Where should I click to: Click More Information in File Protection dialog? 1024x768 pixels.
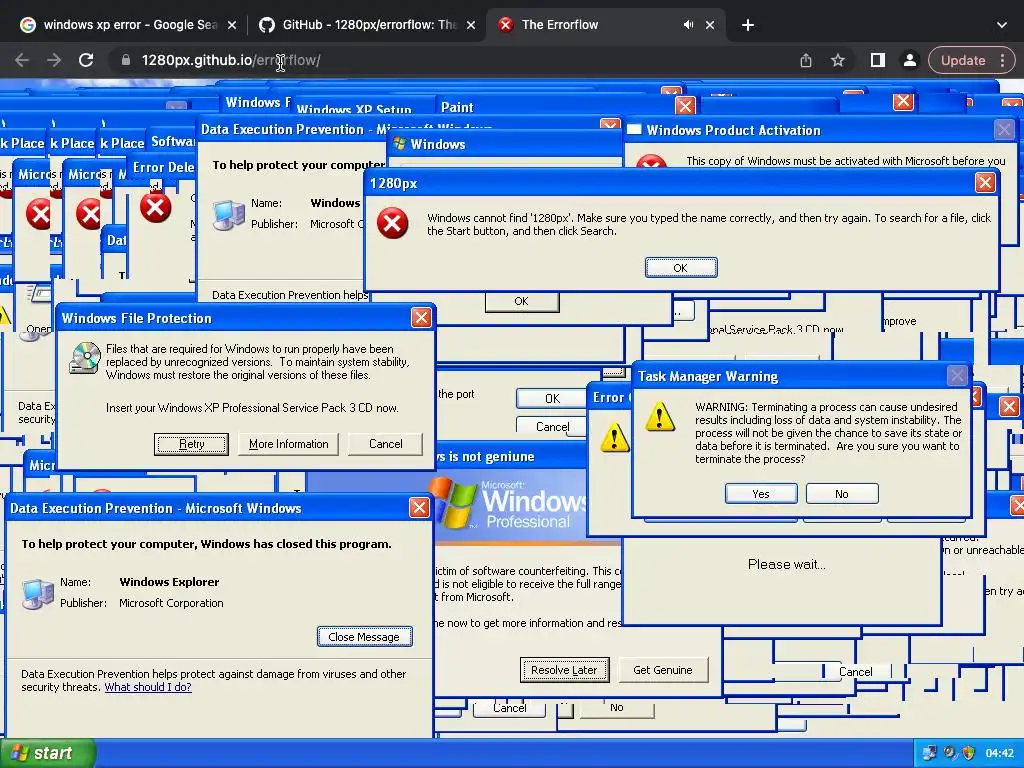[289, 444]
